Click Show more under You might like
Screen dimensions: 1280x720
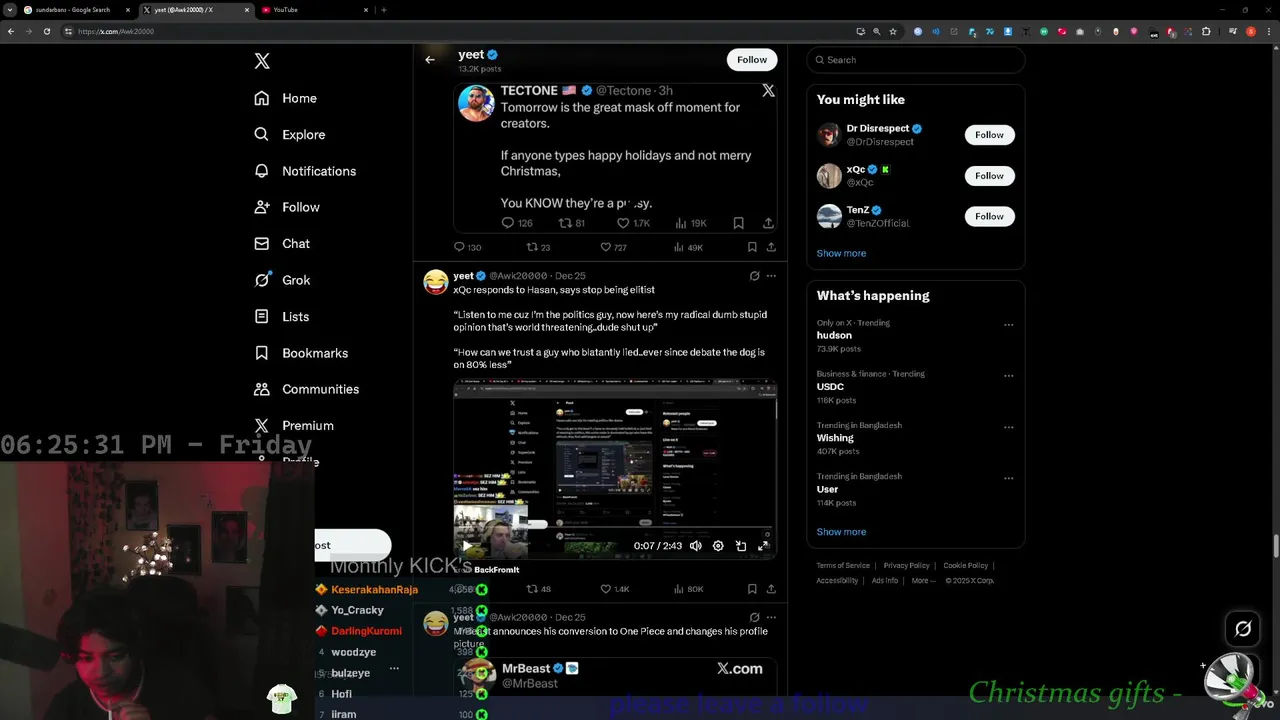click(841, 253)
